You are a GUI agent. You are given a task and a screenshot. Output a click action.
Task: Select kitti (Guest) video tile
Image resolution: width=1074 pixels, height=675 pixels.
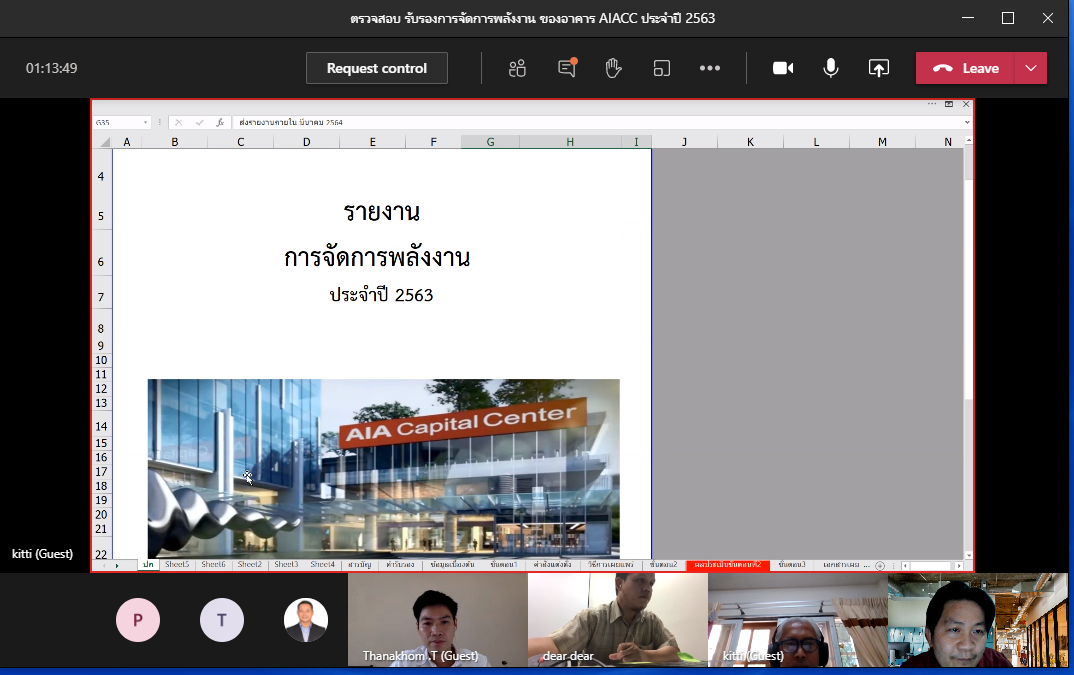tap(798, 620)
